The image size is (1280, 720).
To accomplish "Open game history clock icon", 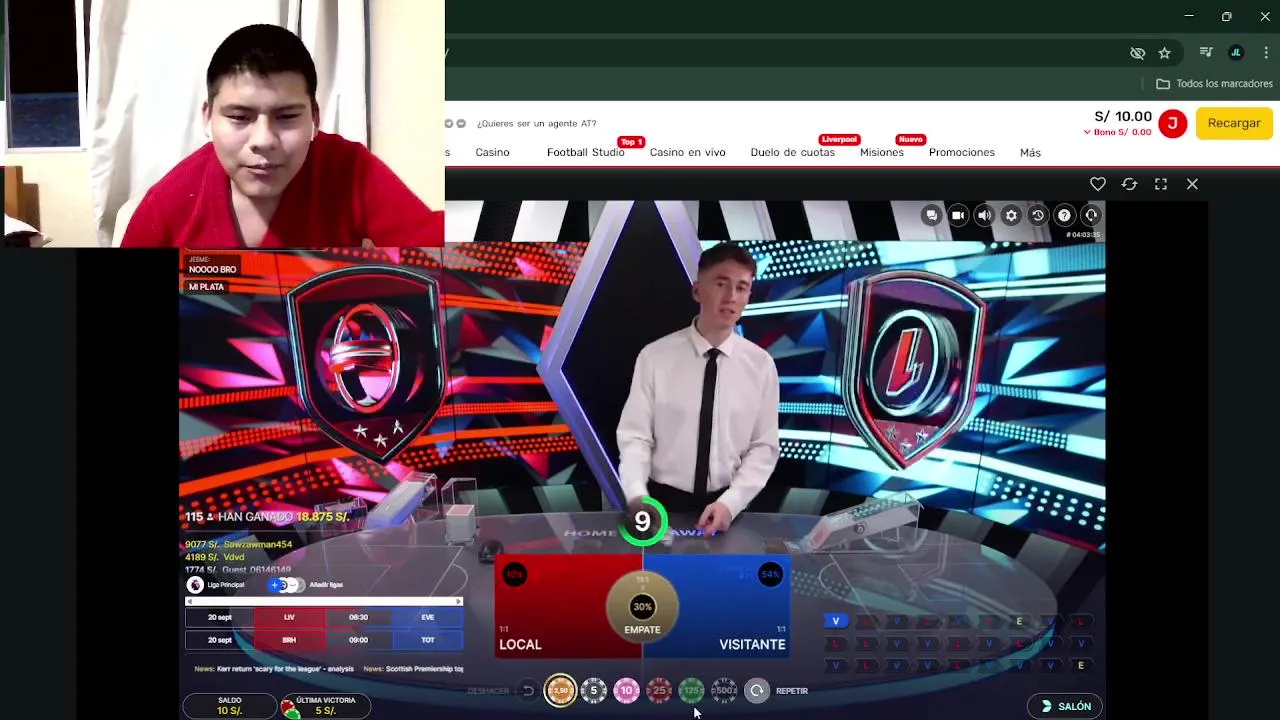I will pos(1038,215).
